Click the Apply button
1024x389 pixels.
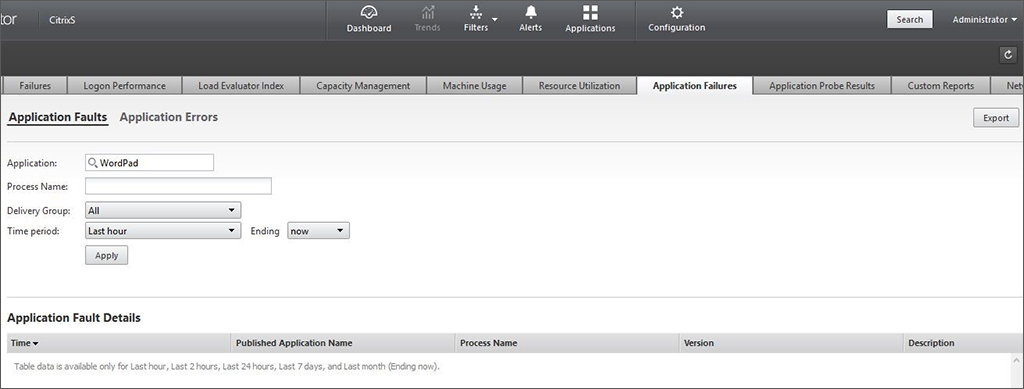tap(106, 255)
